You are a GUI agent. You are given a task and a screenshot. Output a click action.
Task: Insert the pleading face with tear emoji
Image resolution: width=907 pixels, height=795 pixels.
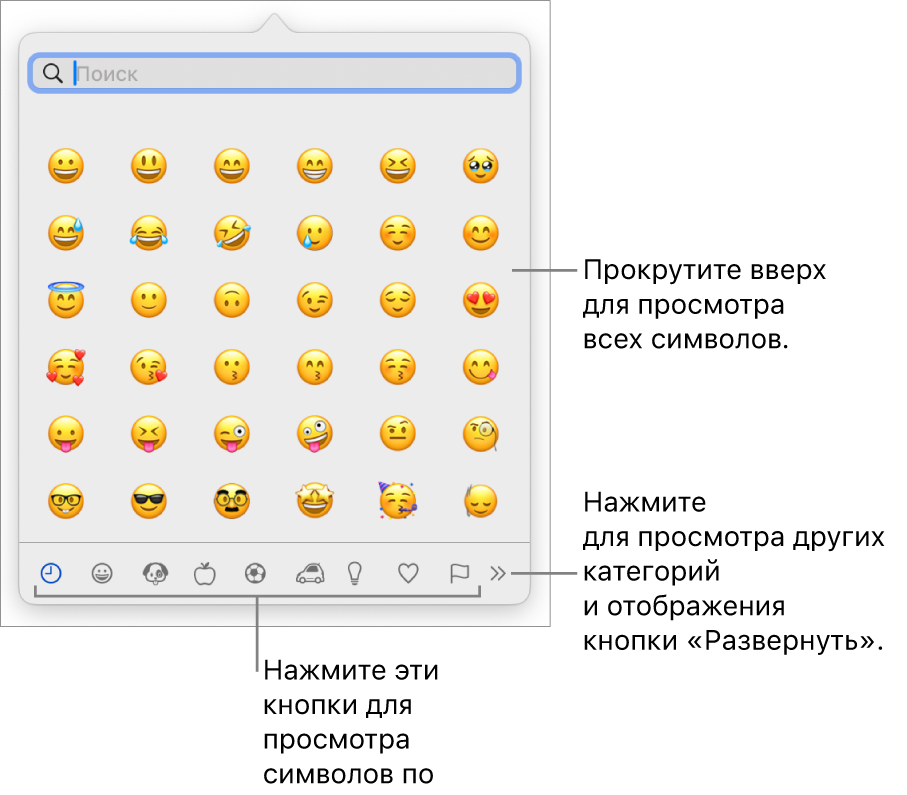481,166
